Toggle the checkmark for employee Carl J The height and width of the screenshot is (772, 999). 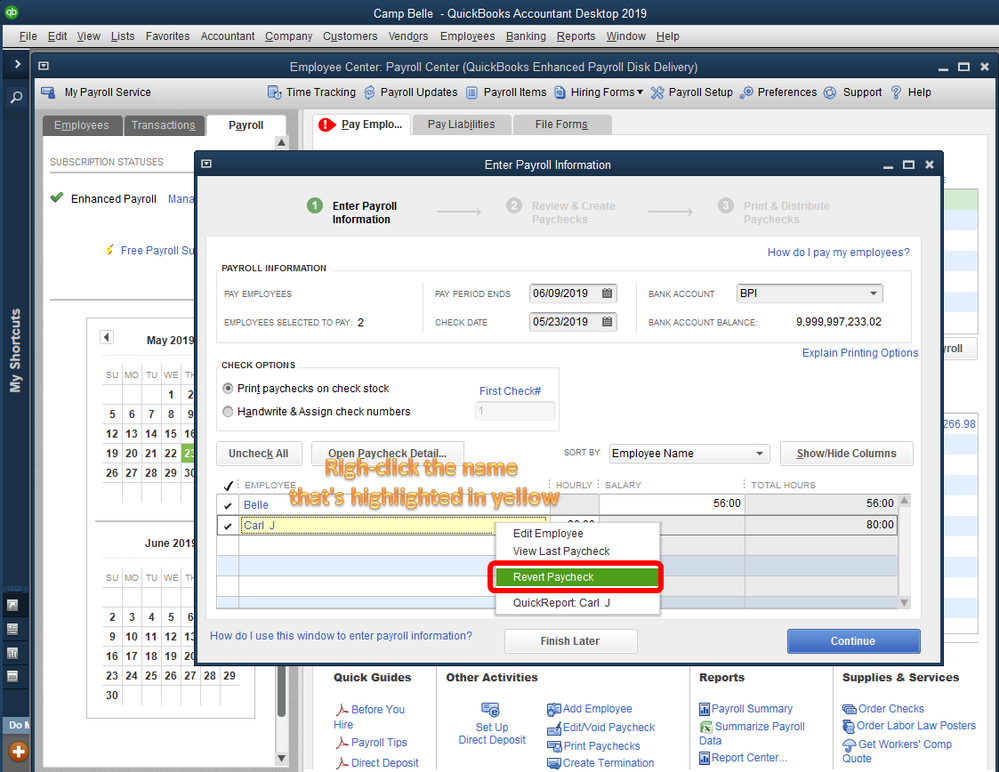click(x=227, y=526)
